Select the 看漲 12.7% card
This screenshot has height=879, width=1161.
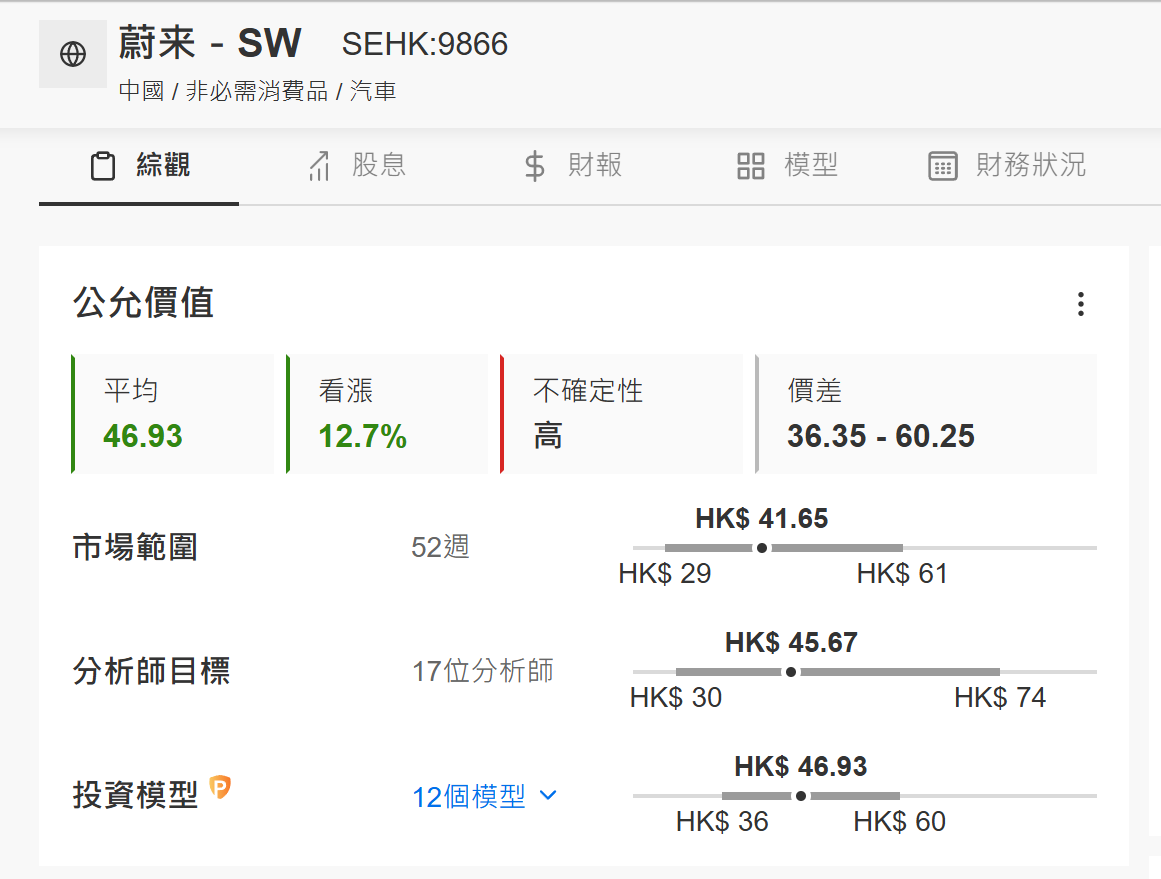tap(387, 414)
